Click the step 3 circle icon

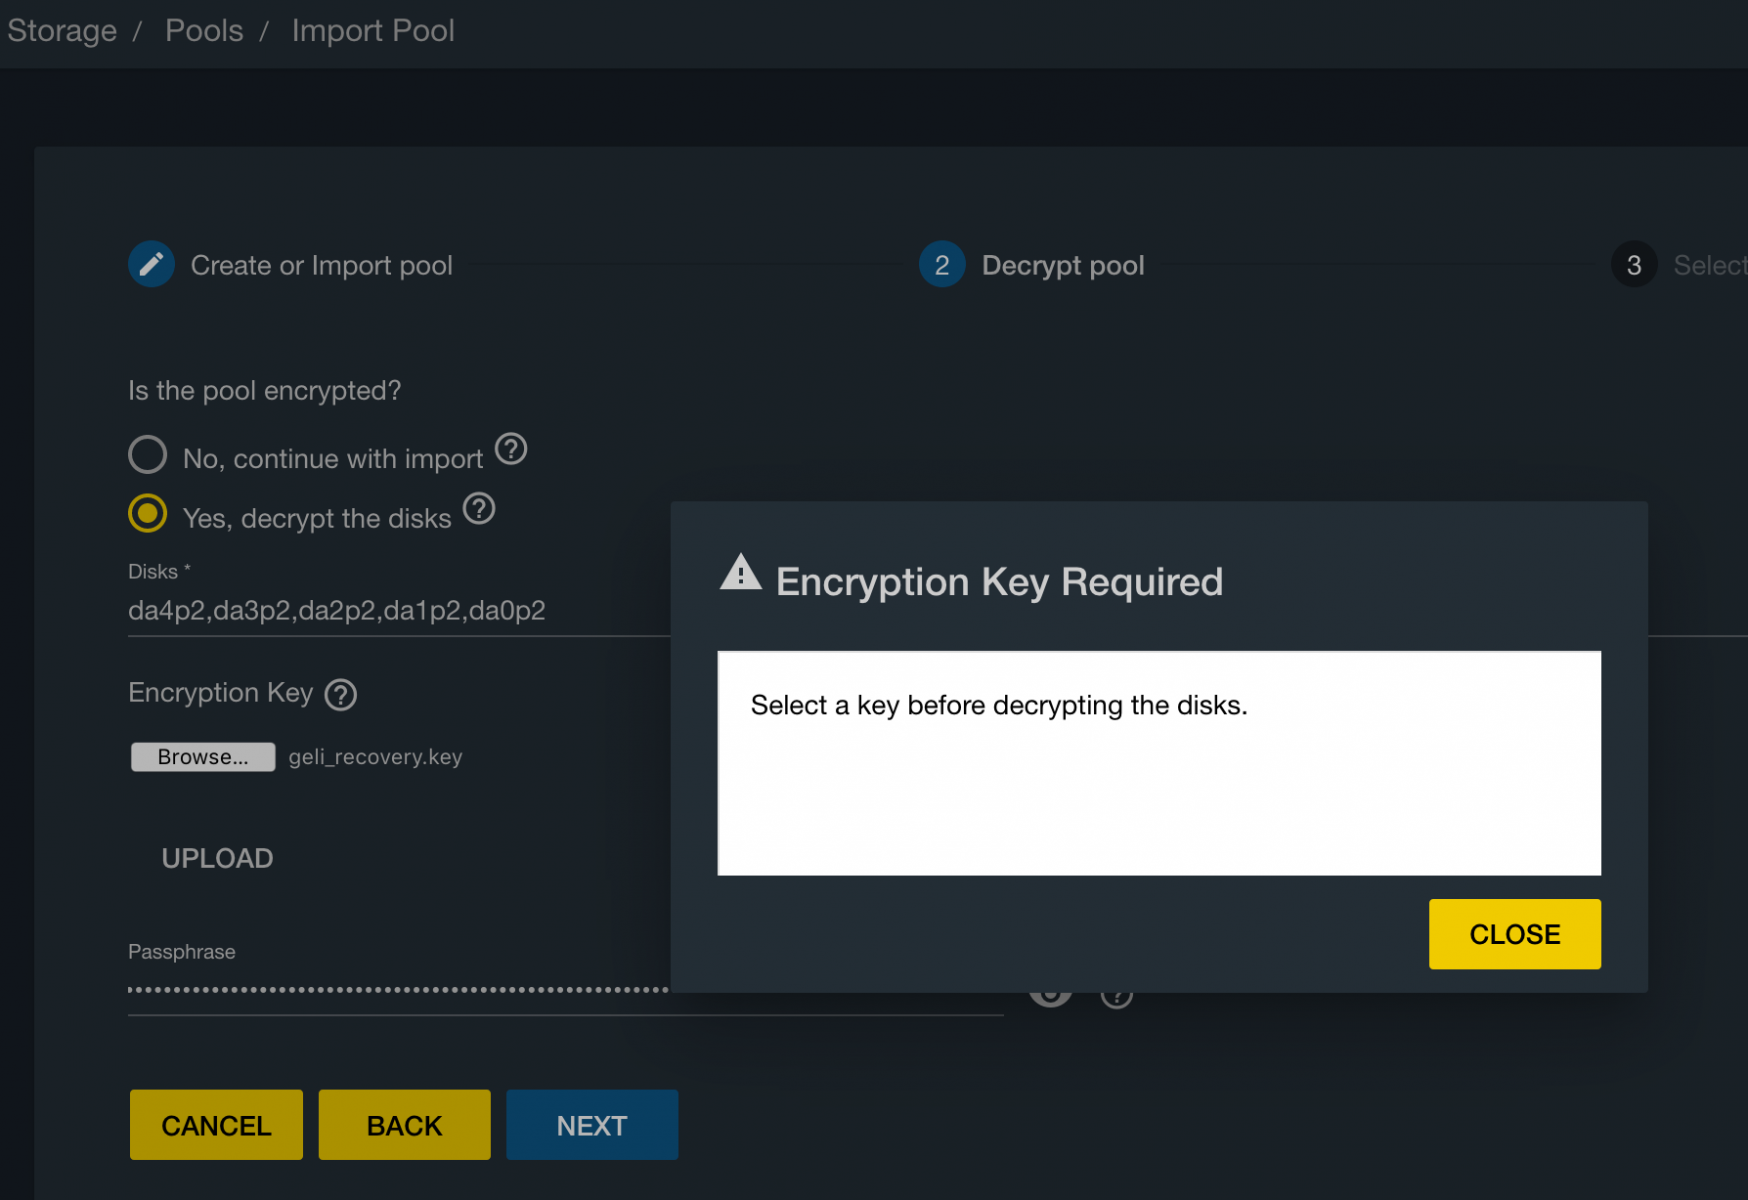[1633, 265]
